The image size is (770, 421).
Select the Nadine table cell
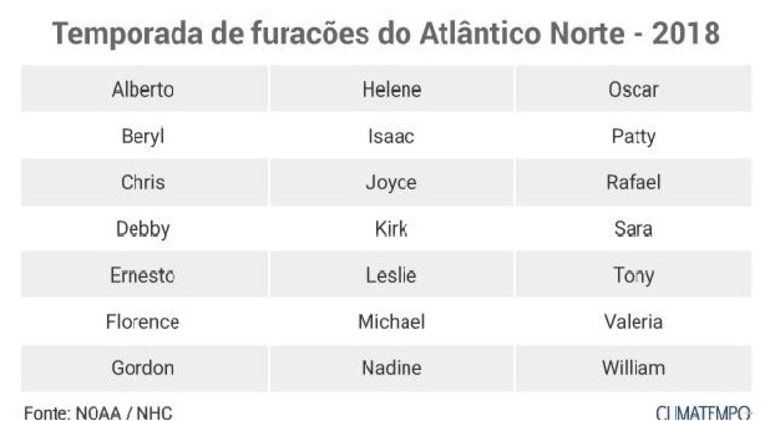pyautogui.click(x=391, y=368)
